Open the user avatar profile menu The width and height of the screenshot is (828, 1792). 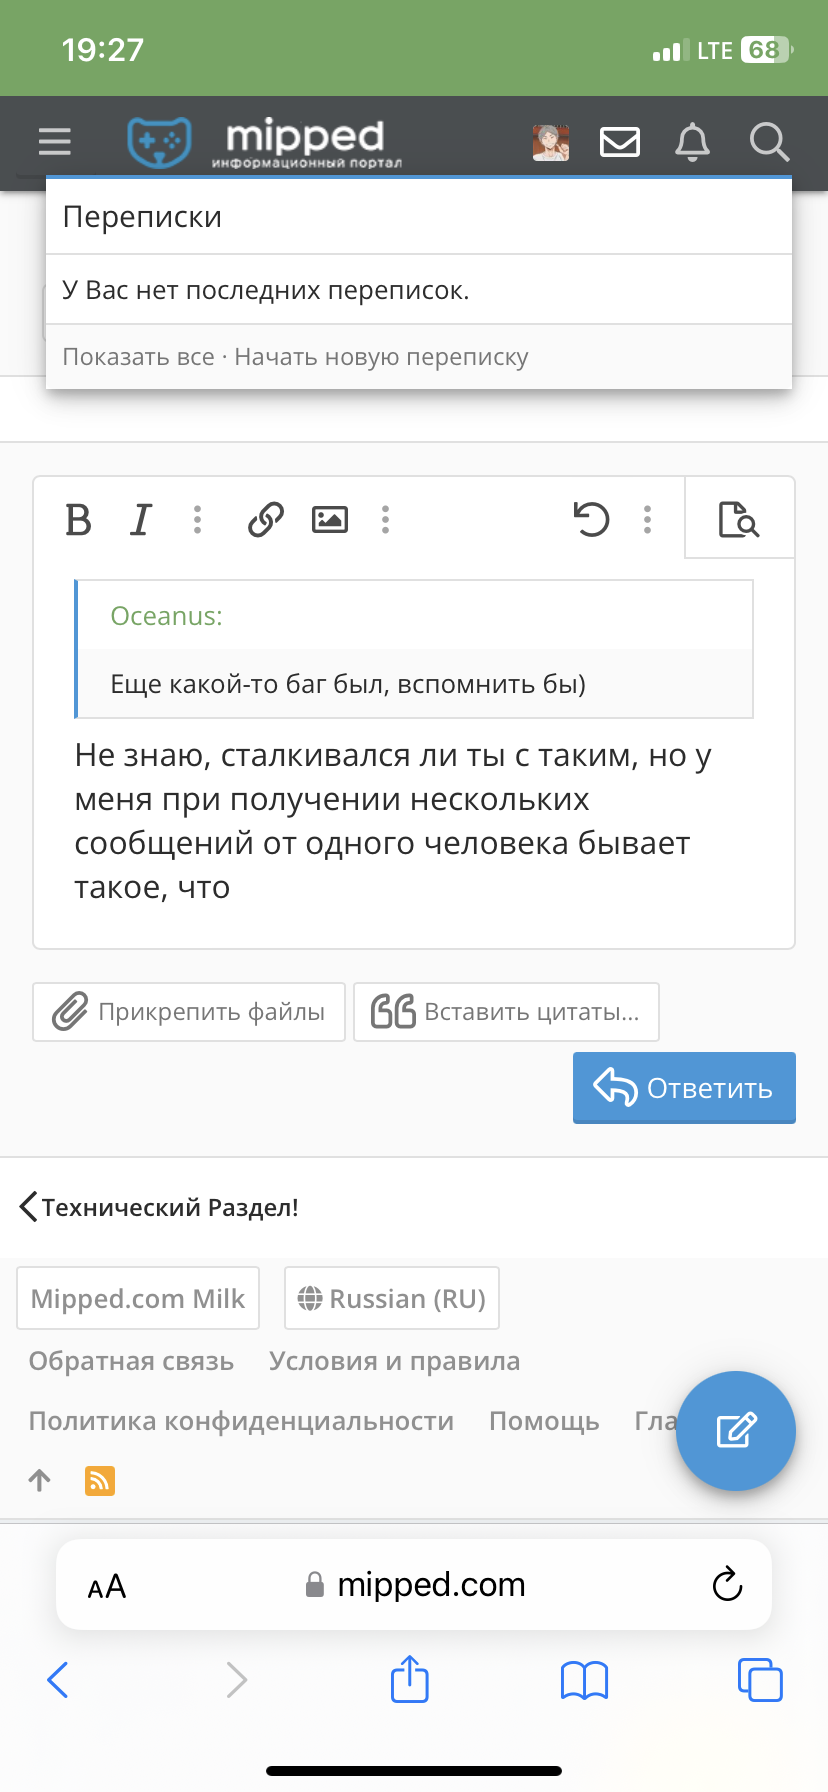click(x=551, y=142)
